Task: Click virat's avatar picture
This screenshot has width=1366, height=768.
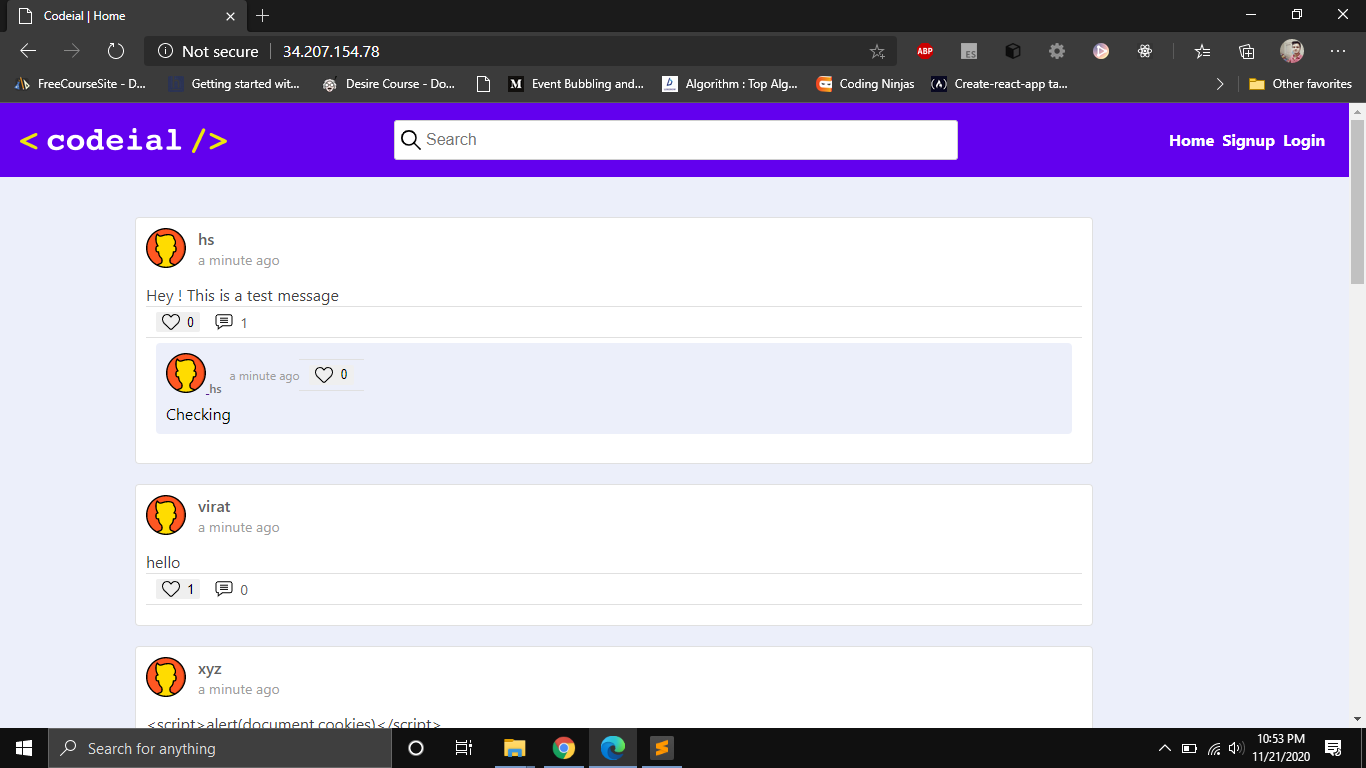Action: pyautogui.click(x=166, y=515)
